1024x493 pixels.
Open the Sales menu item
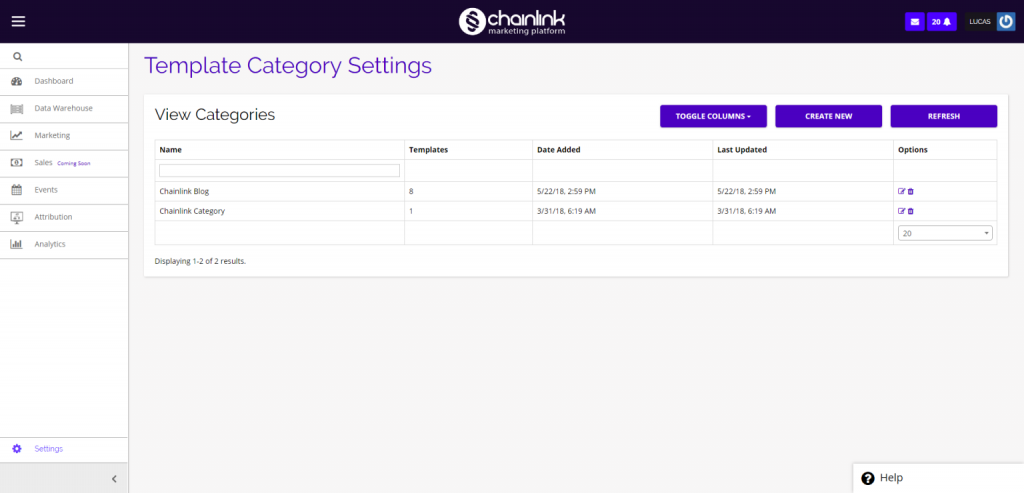64,163
